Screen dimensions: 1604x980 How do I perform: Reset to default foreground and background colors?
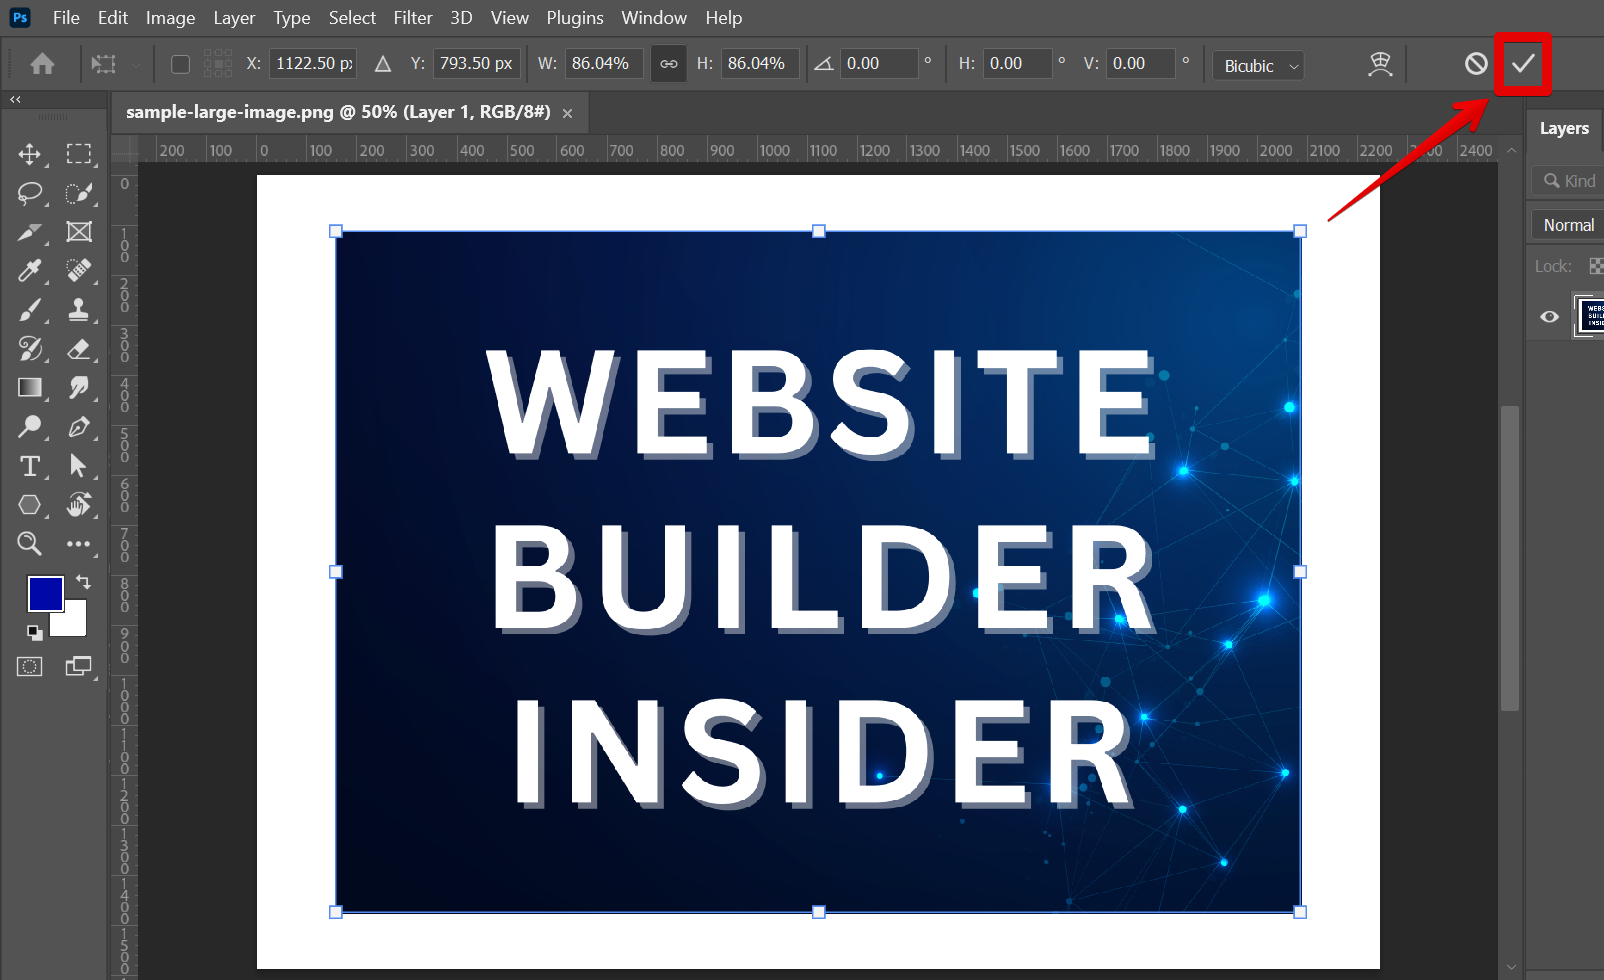[34, 632]
